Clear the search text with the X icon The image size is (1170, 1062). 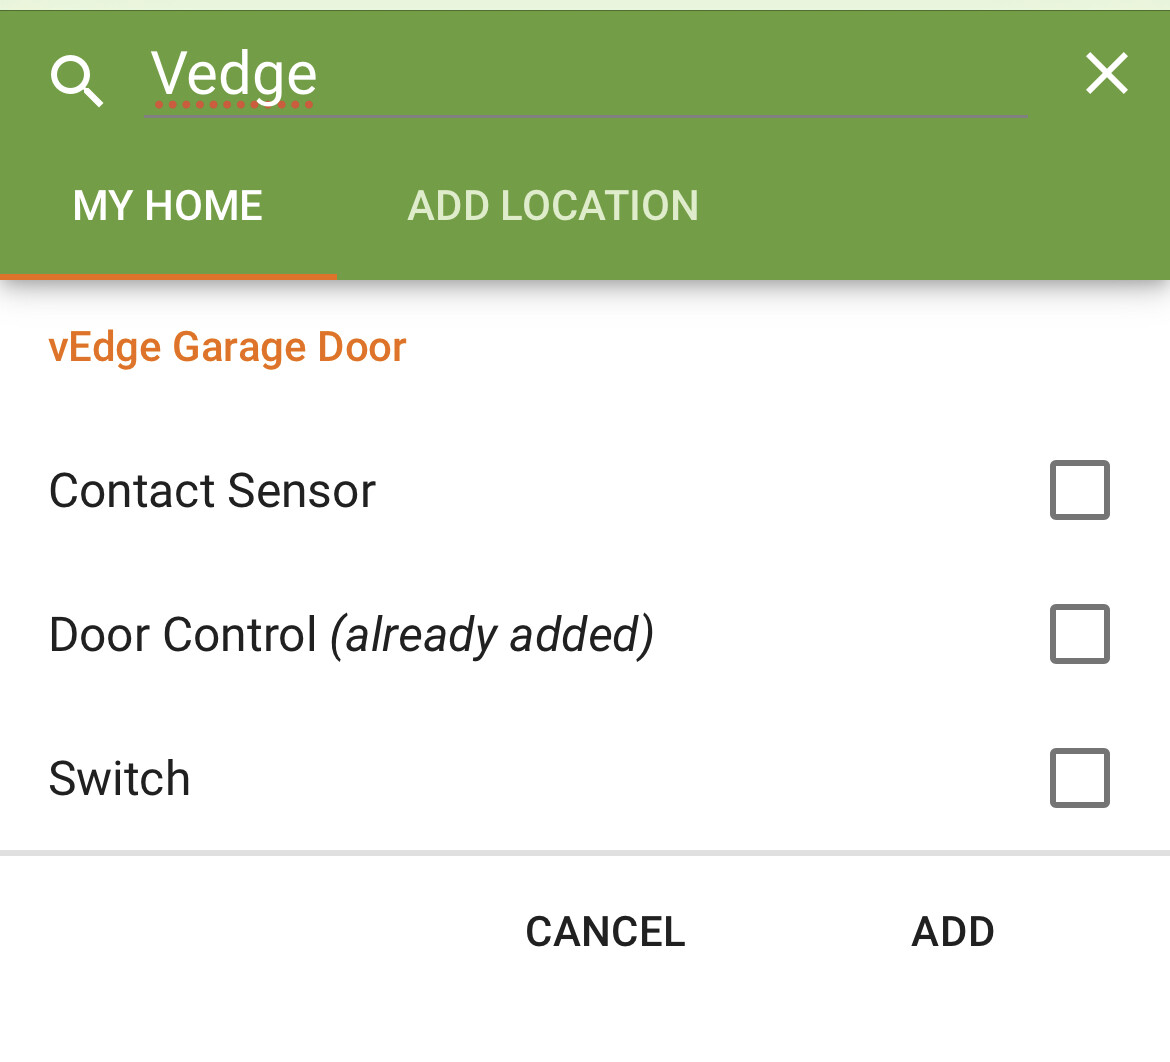1107,73
